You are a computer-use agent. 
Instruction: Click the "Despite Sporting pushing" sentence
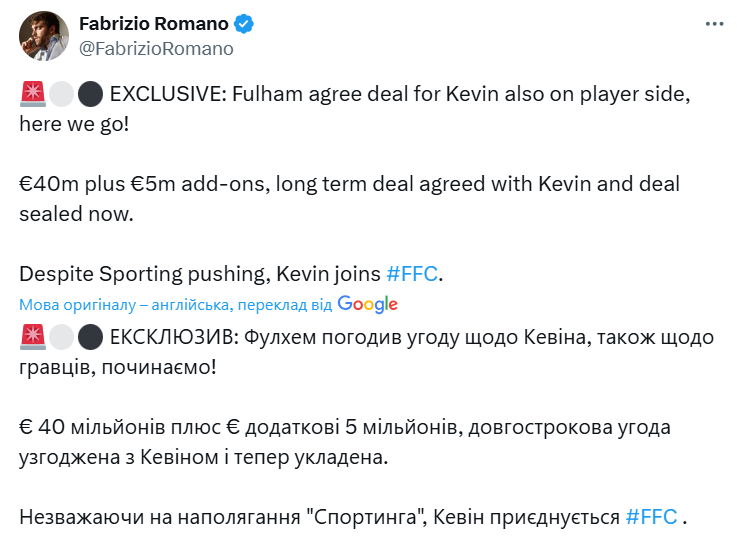[200, 273]
